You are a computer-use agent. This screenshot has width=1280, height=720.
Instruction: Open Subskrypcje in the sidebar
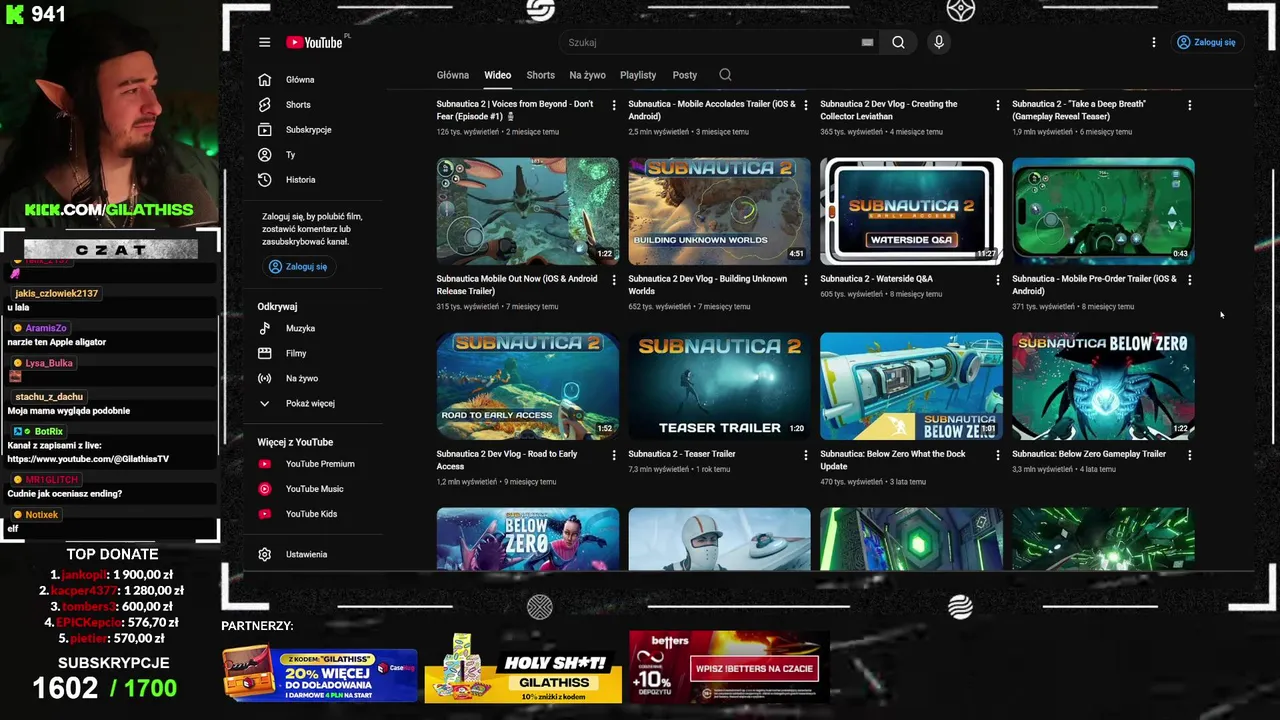[308, 130]
